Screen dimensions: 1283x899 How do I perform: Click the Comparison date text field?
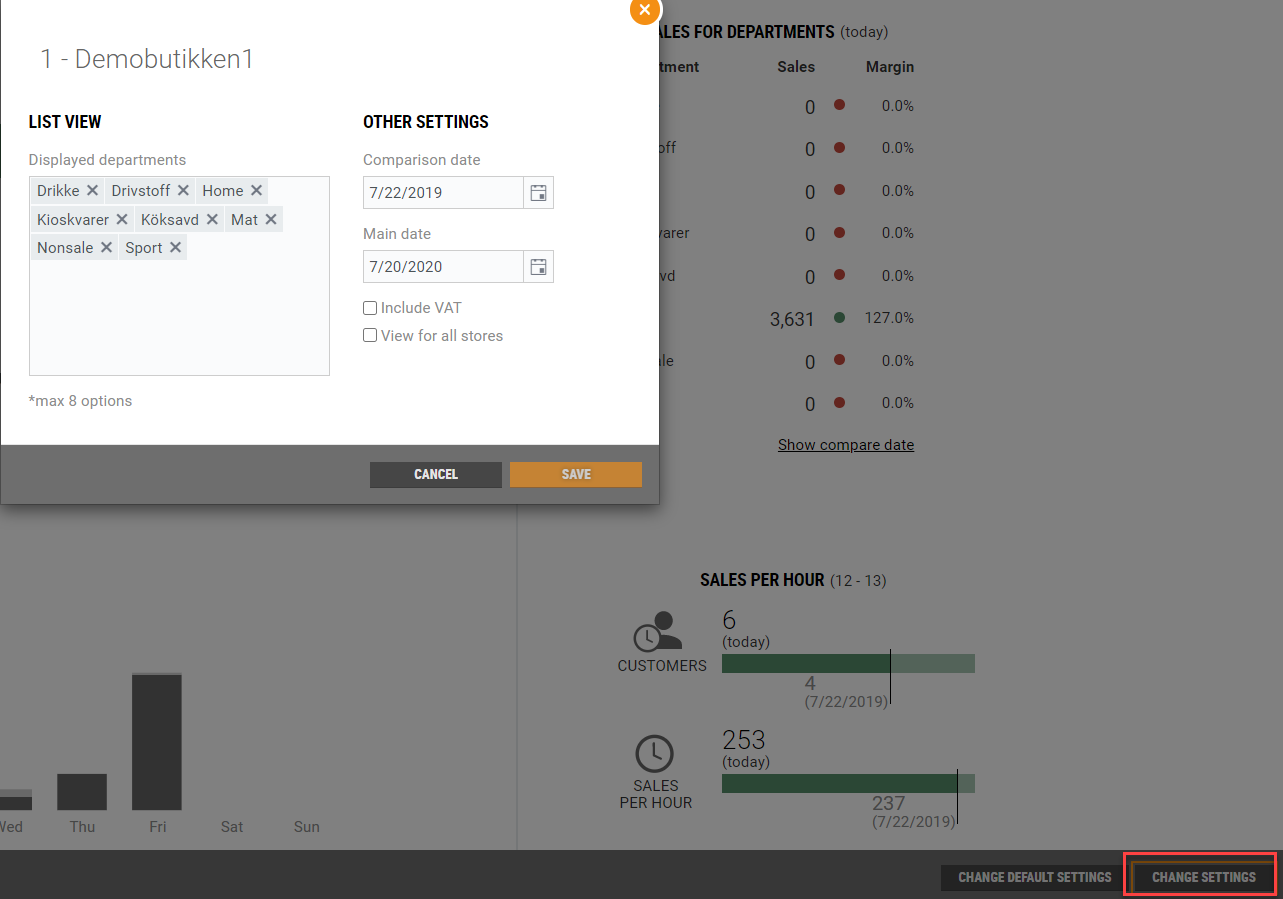(x=442, y=193)
